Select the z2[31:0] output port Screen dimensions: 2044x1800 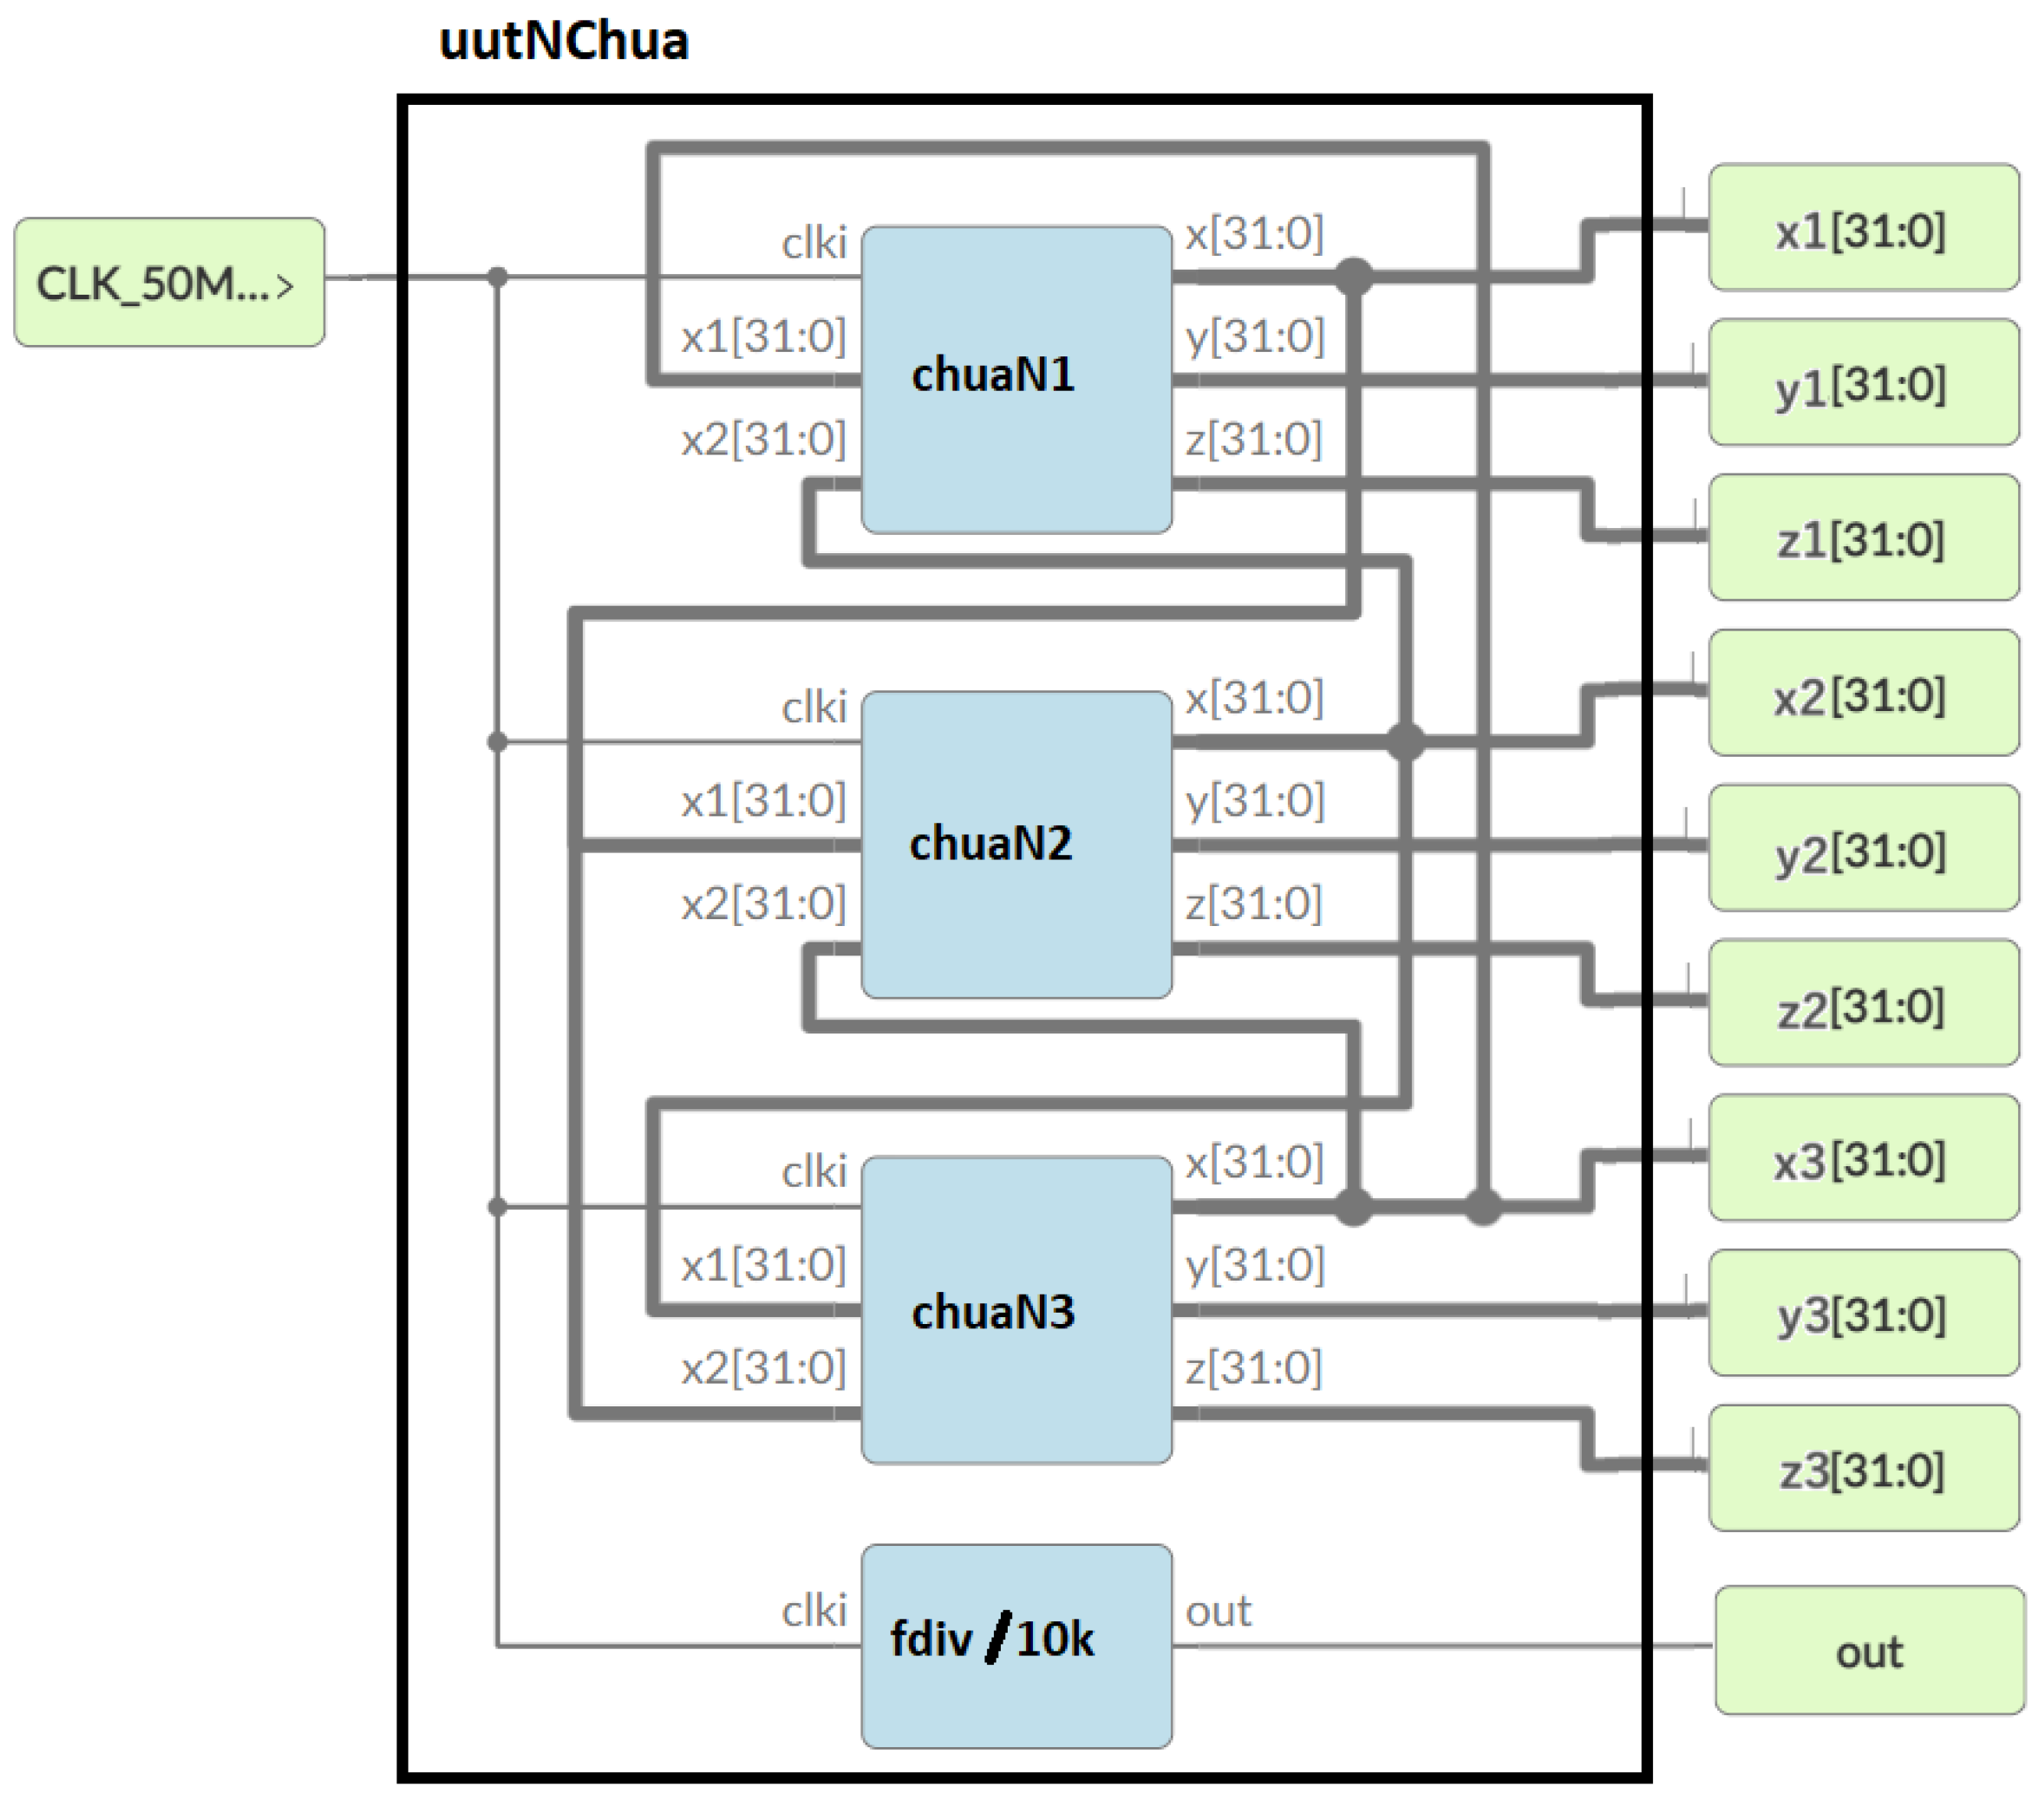pos(1862,1004)
